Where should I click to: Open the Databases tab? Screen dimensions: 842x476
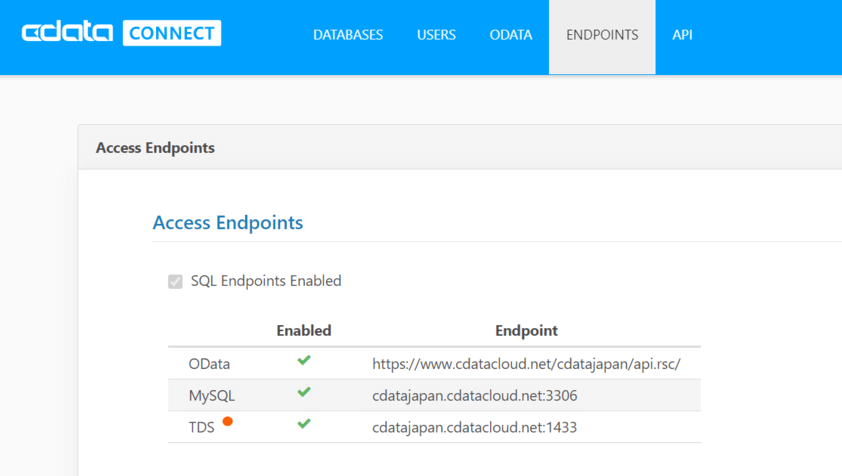click(348, 35)
